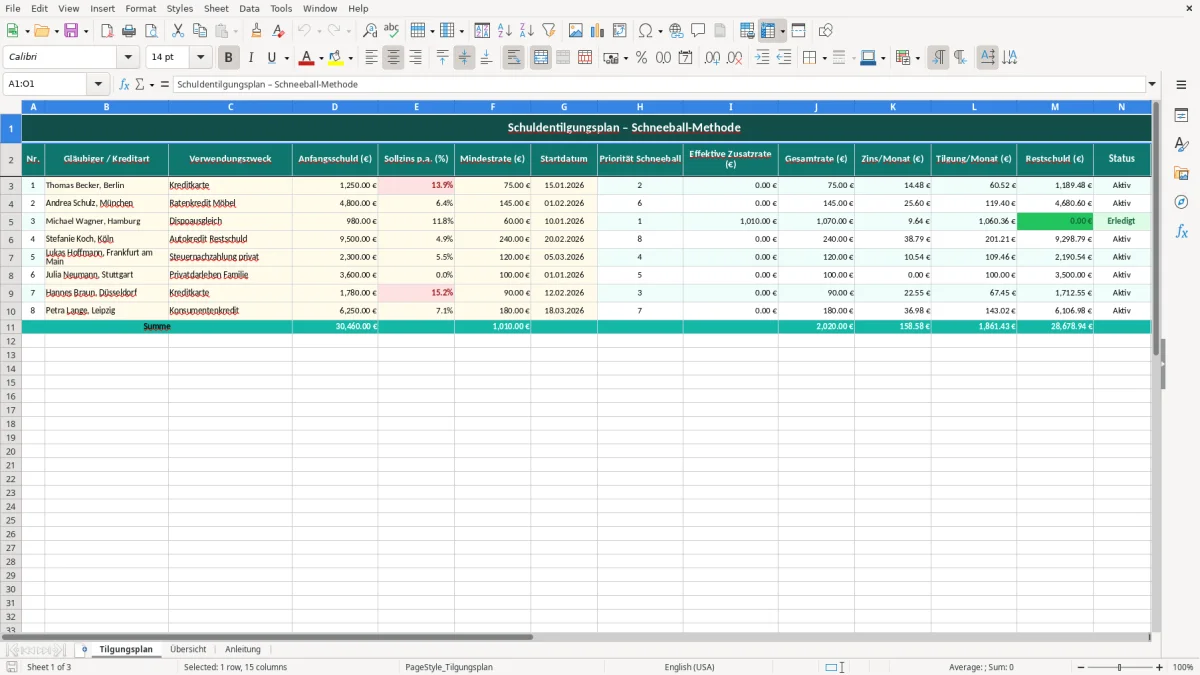The height and width of the screenshot is (675, 1200).
Task: Click the Save document icon
Action: coord(69,31)
